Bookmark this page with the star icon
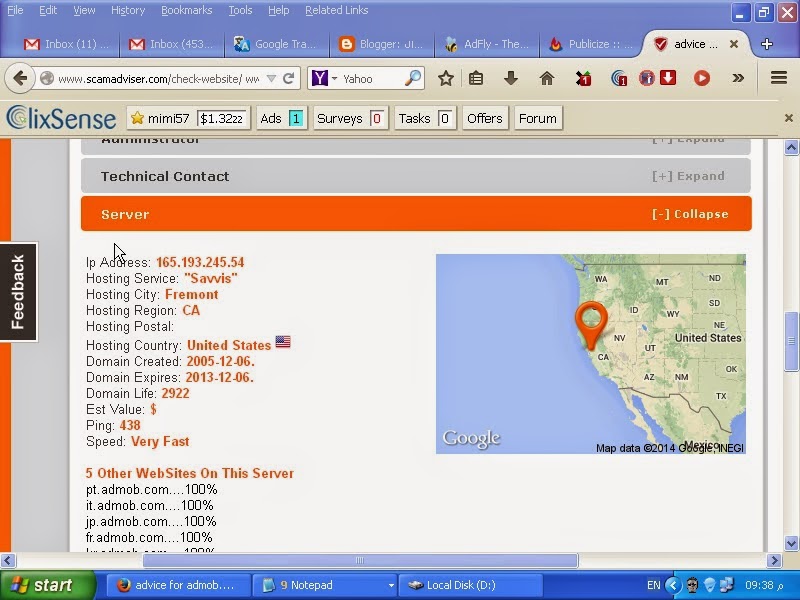The width and height of the screenshot is (800, 600). point(445,78)
